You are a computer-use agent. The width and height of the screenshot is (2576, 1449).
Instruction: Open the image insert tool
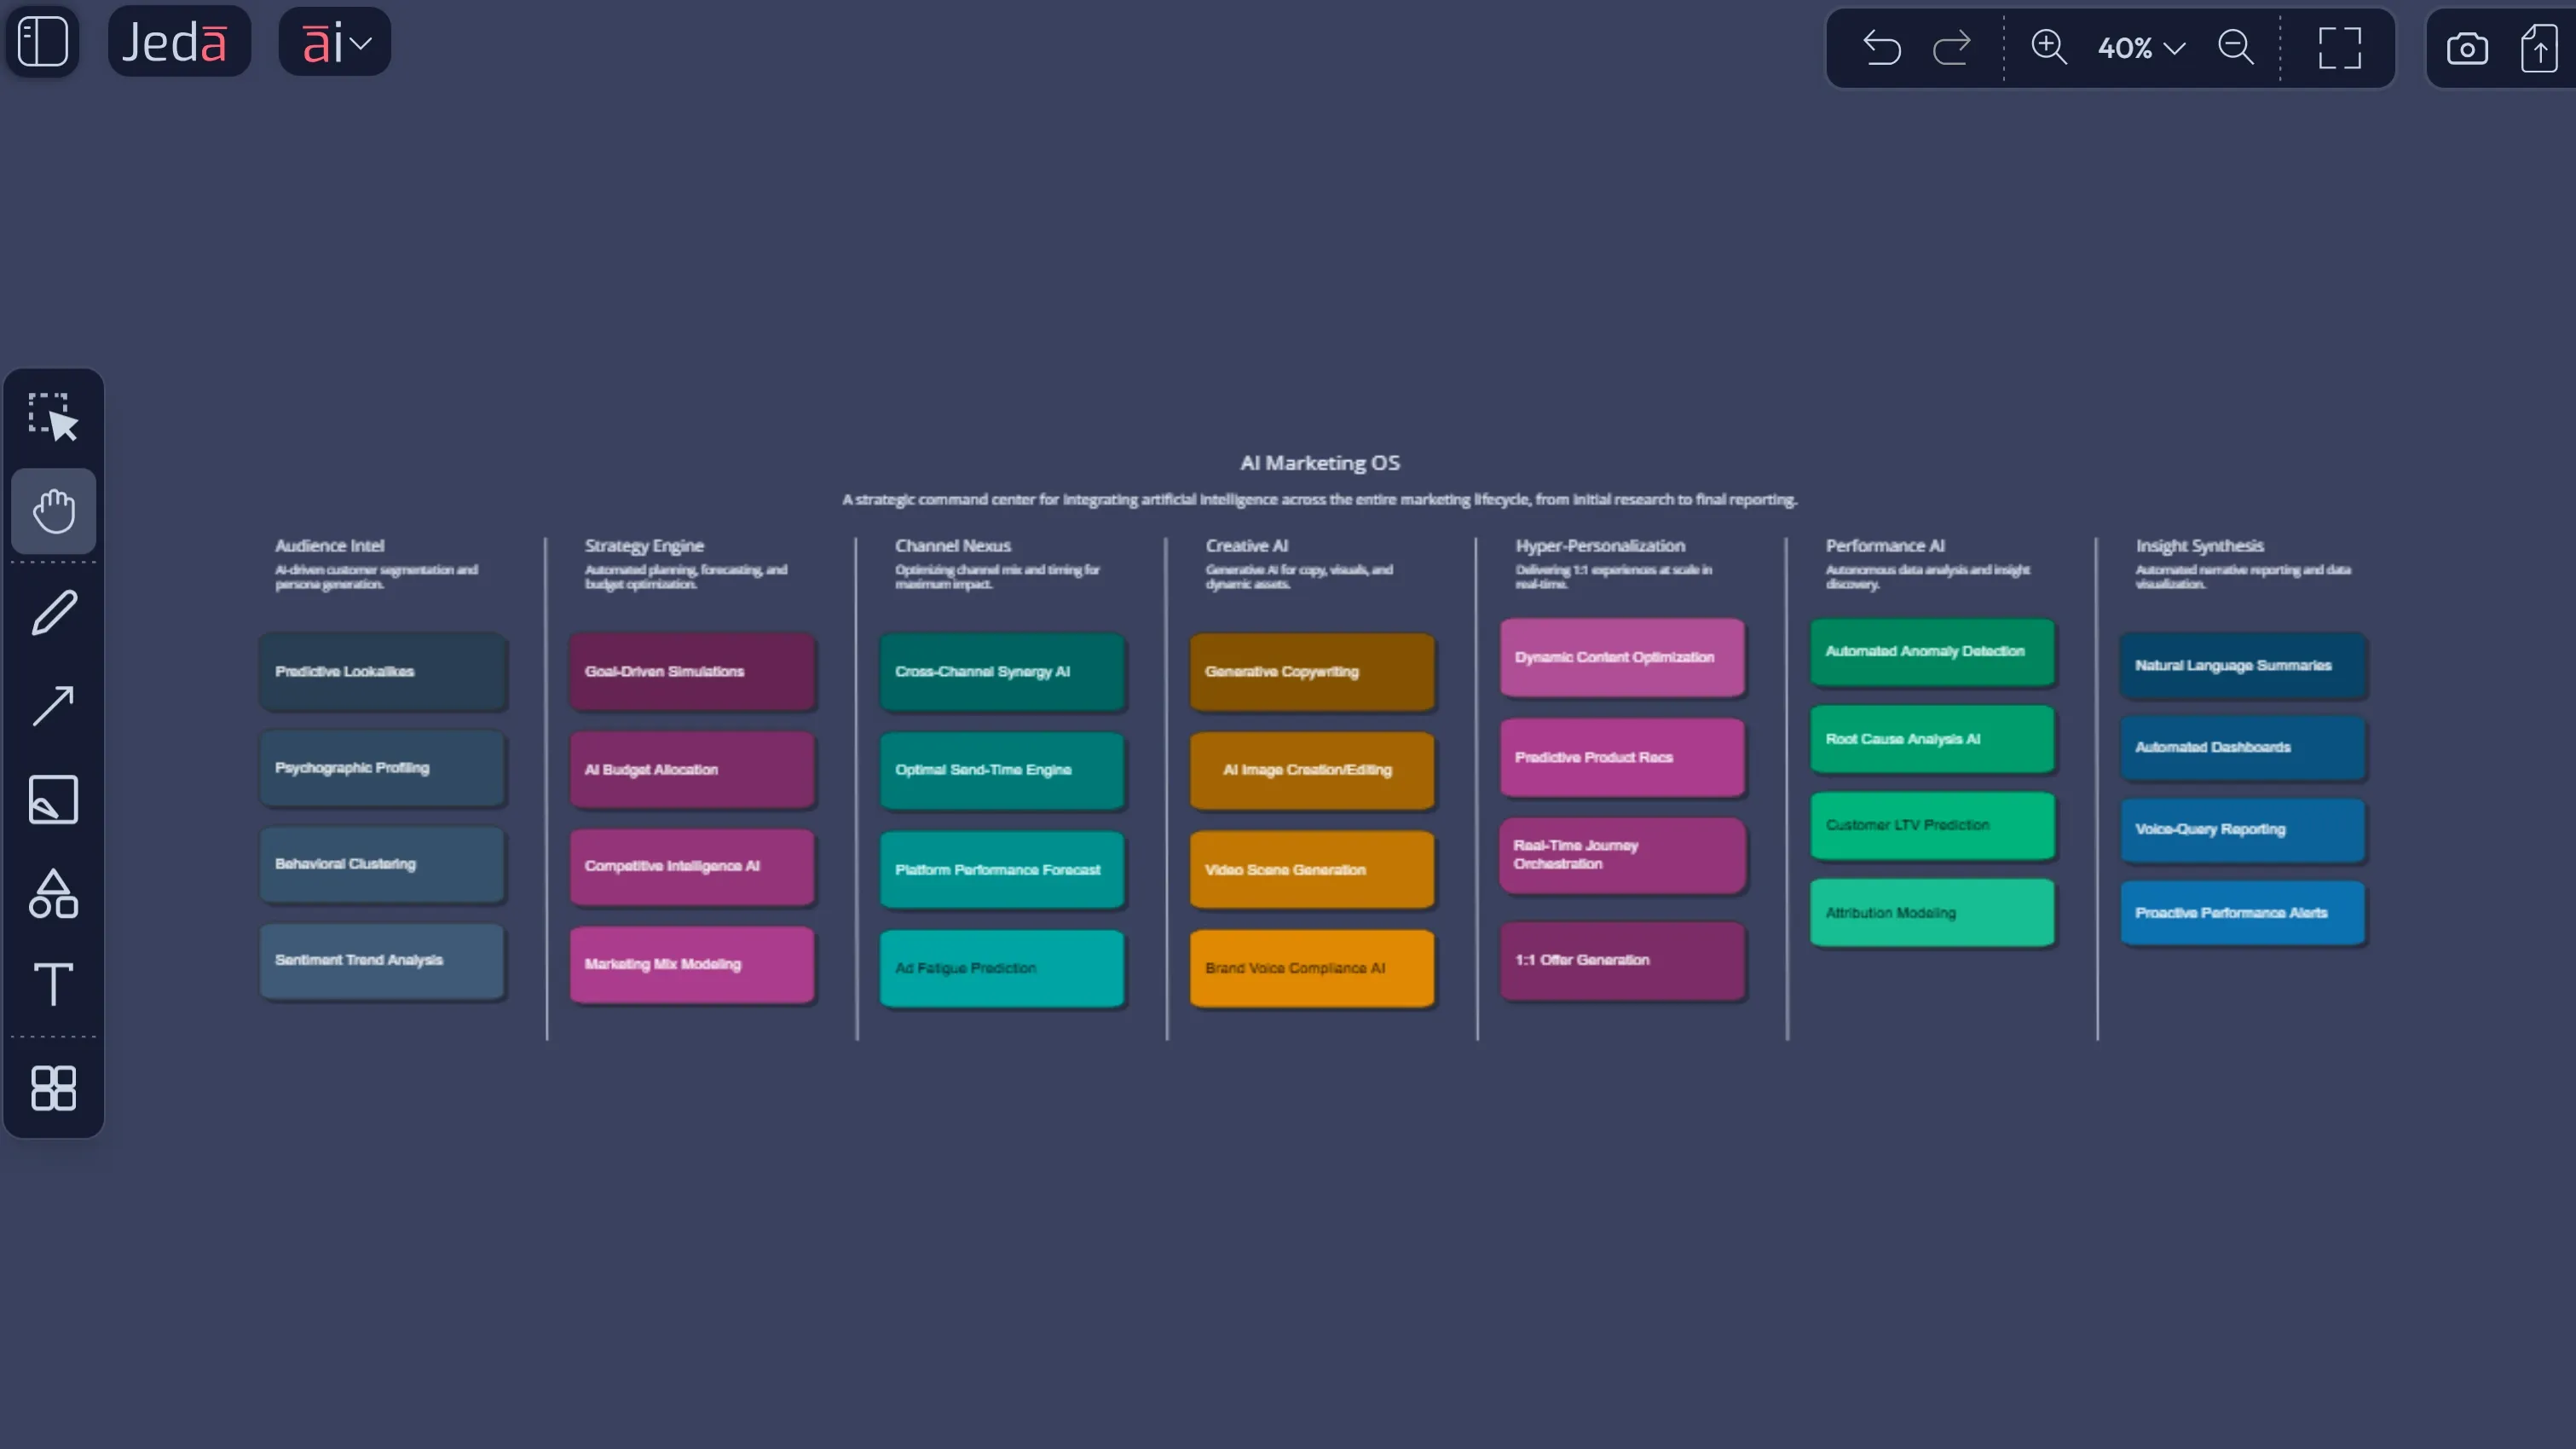tap(53, 799)
